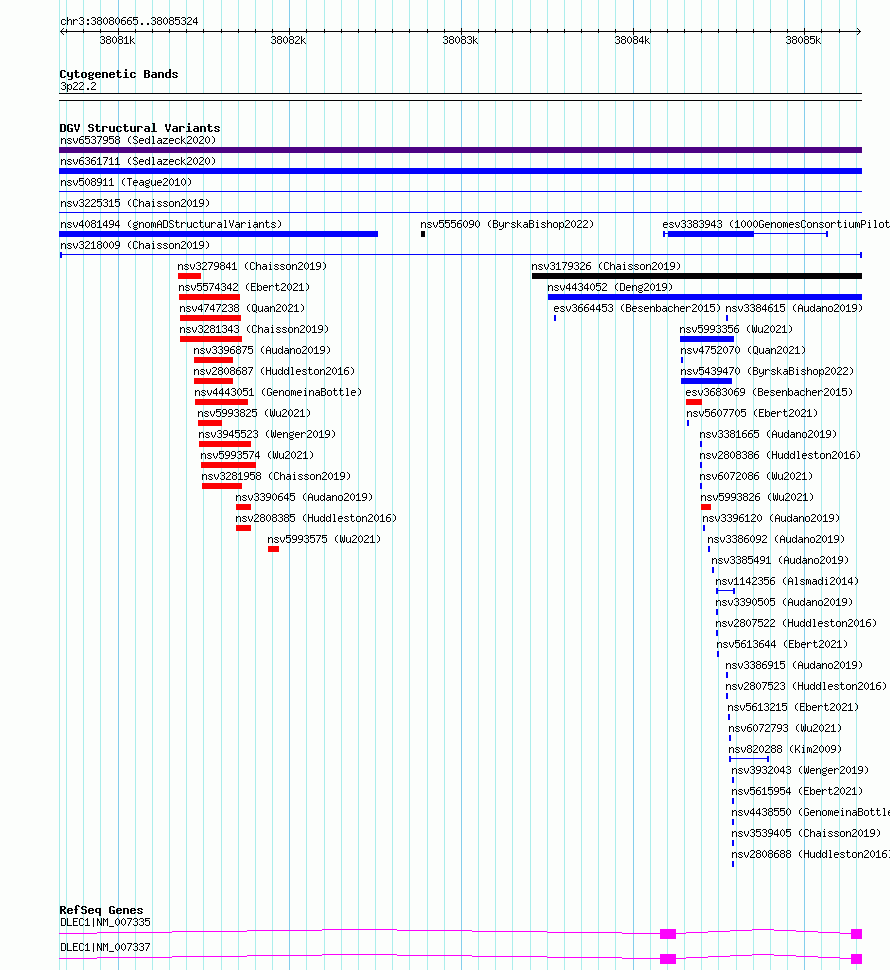
Task: Open nsv6361711 (Sedlazeck2020) variant label
Action: (138, 161)
